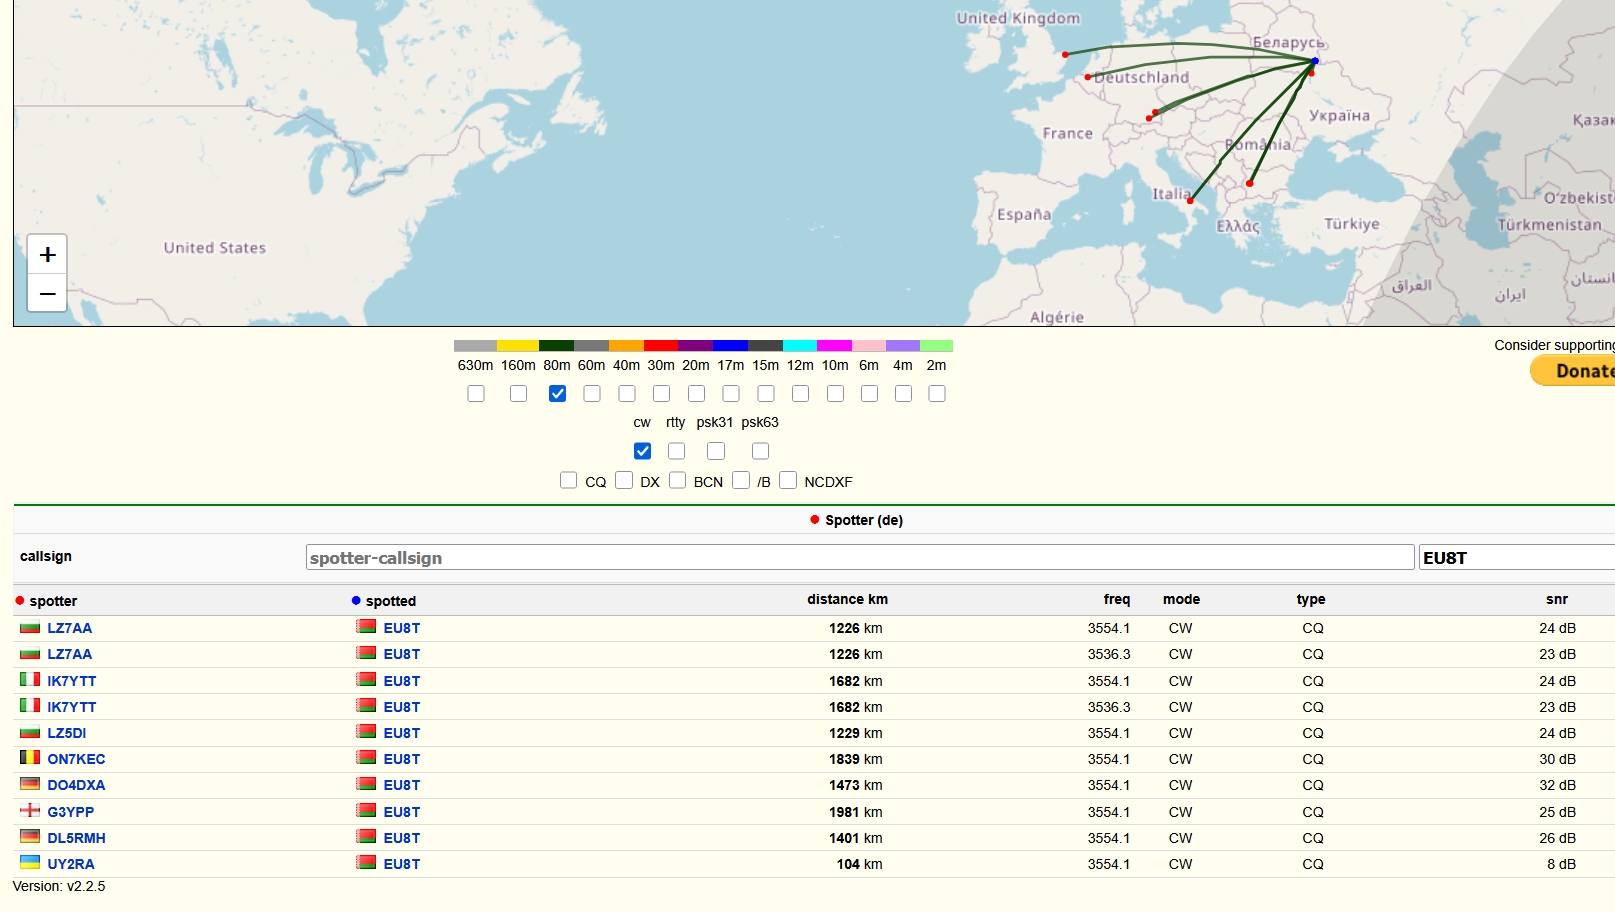The height and width of the screenshot is (912, 1615).
Task: Click the blue EU8T marker on map
Action: [1315, 62]
